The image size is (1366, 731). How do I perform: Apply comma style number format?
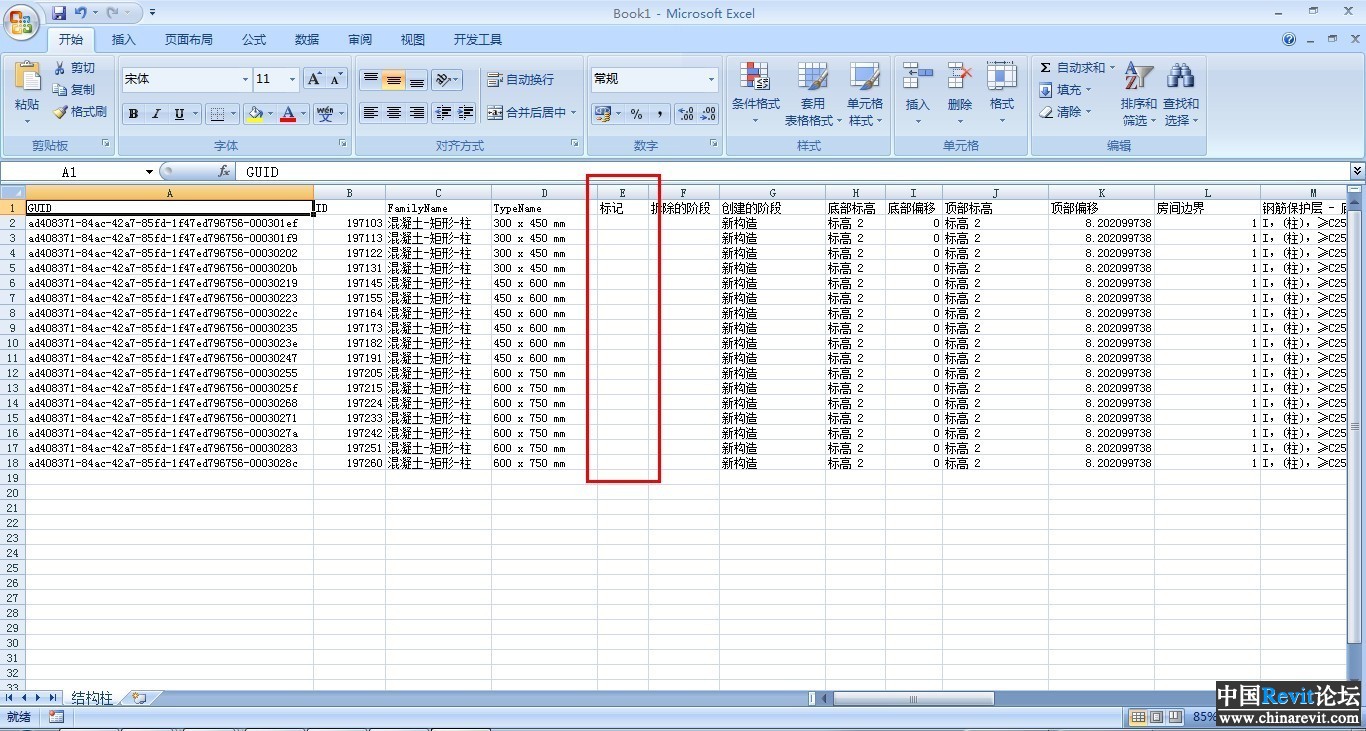pyautogui.click(x=659, y=114)
